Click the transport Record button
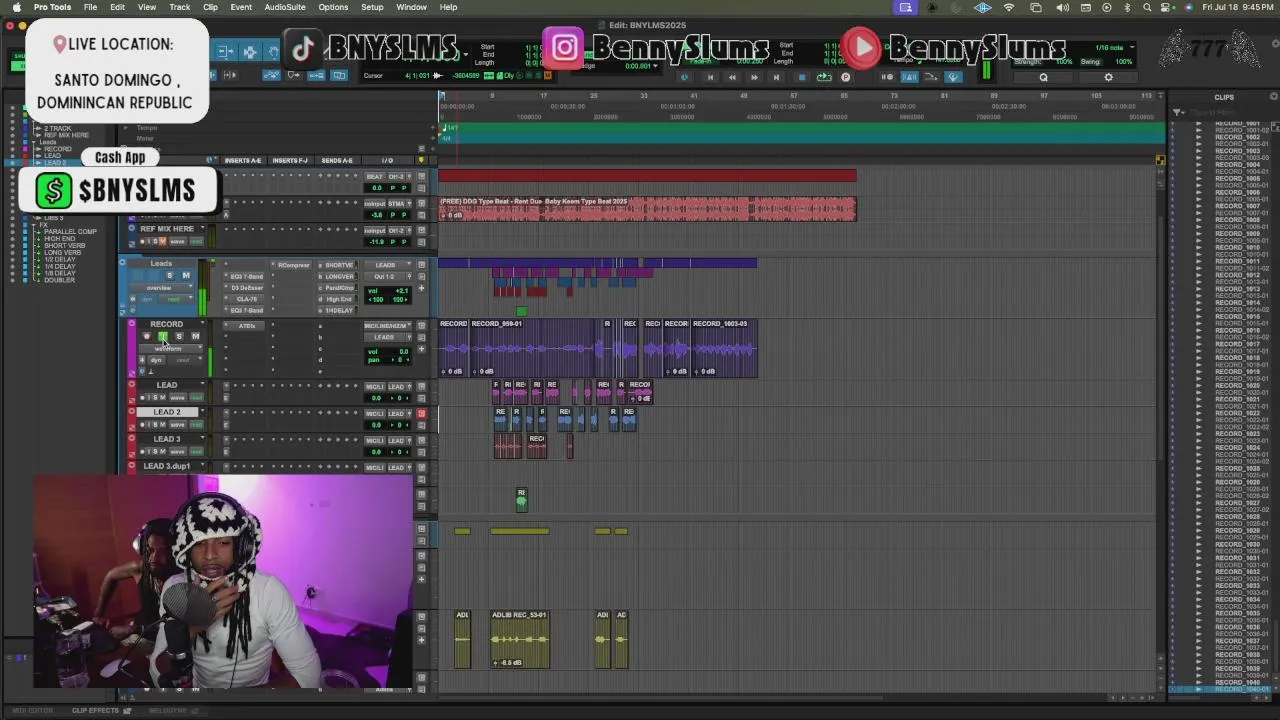 tap(846, 77)
